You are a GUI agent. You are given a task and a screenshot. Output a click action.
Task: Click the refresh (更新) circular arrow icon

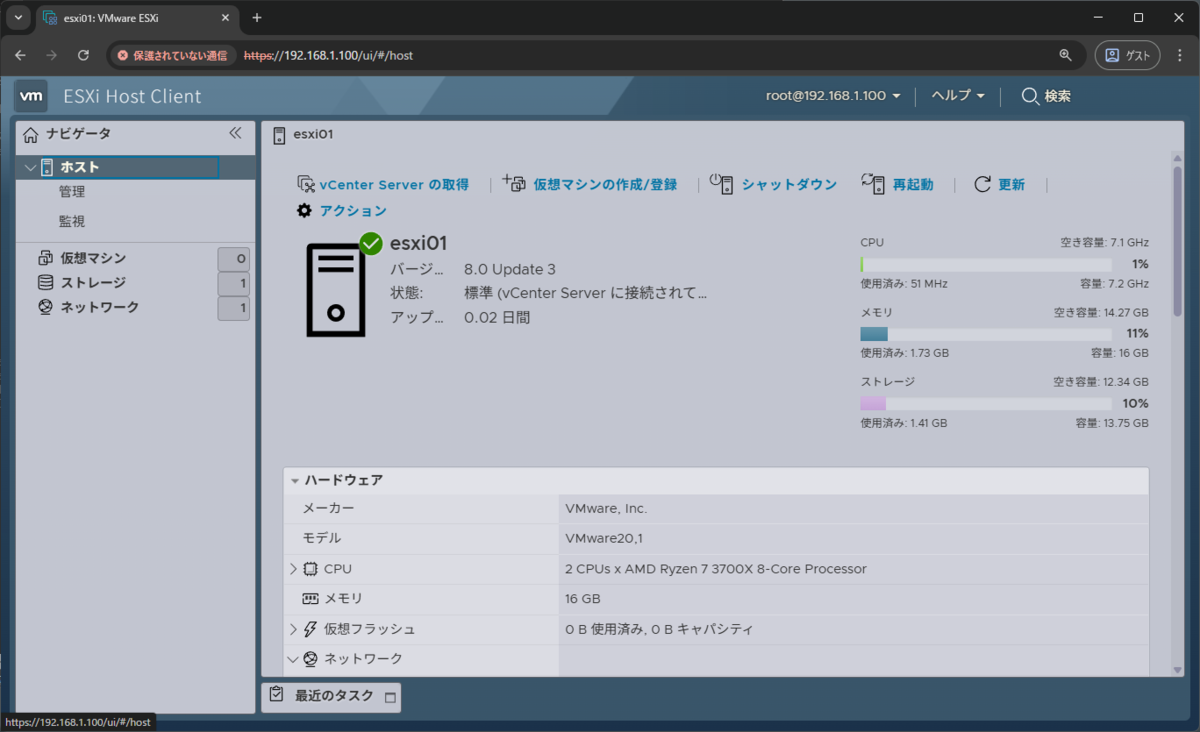tap(983, 184)
